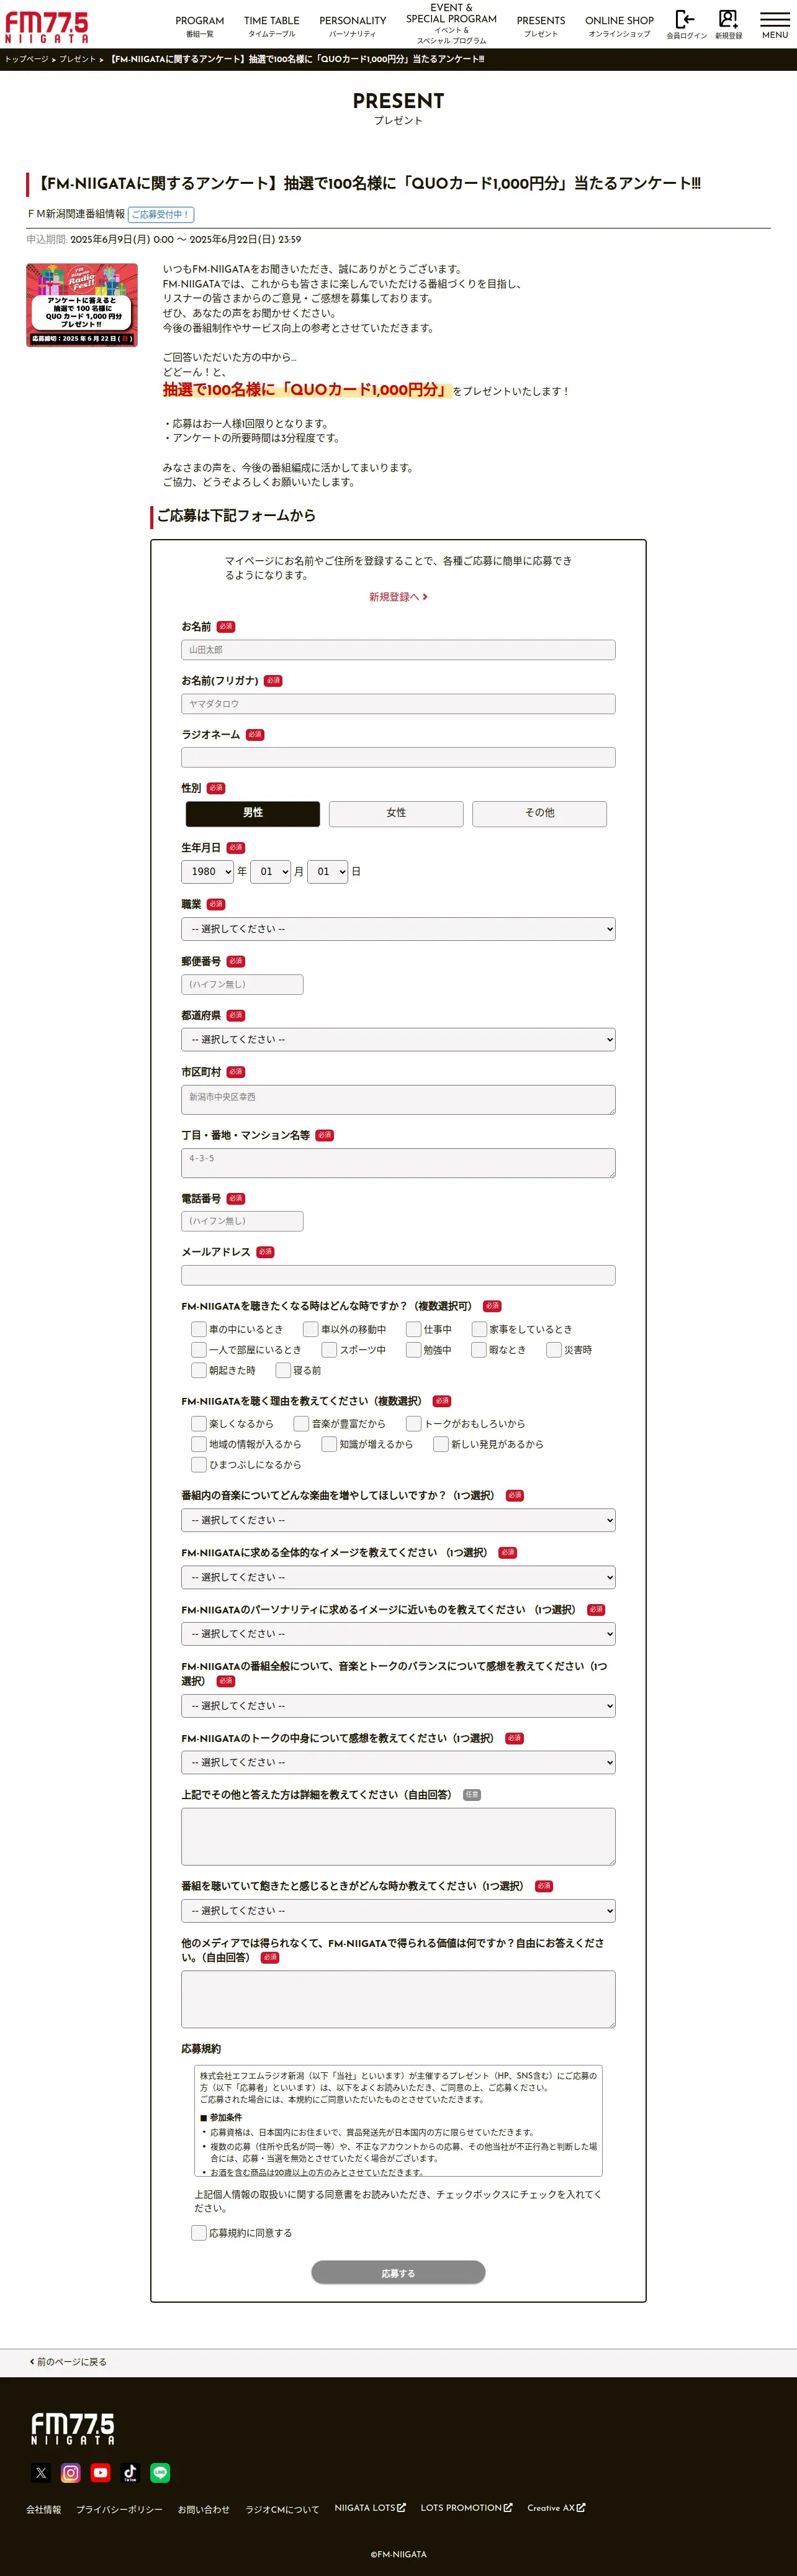Screen dimensions: 797x2576
Task: Follow the 新規登録へ link
Action: [398, 597]
